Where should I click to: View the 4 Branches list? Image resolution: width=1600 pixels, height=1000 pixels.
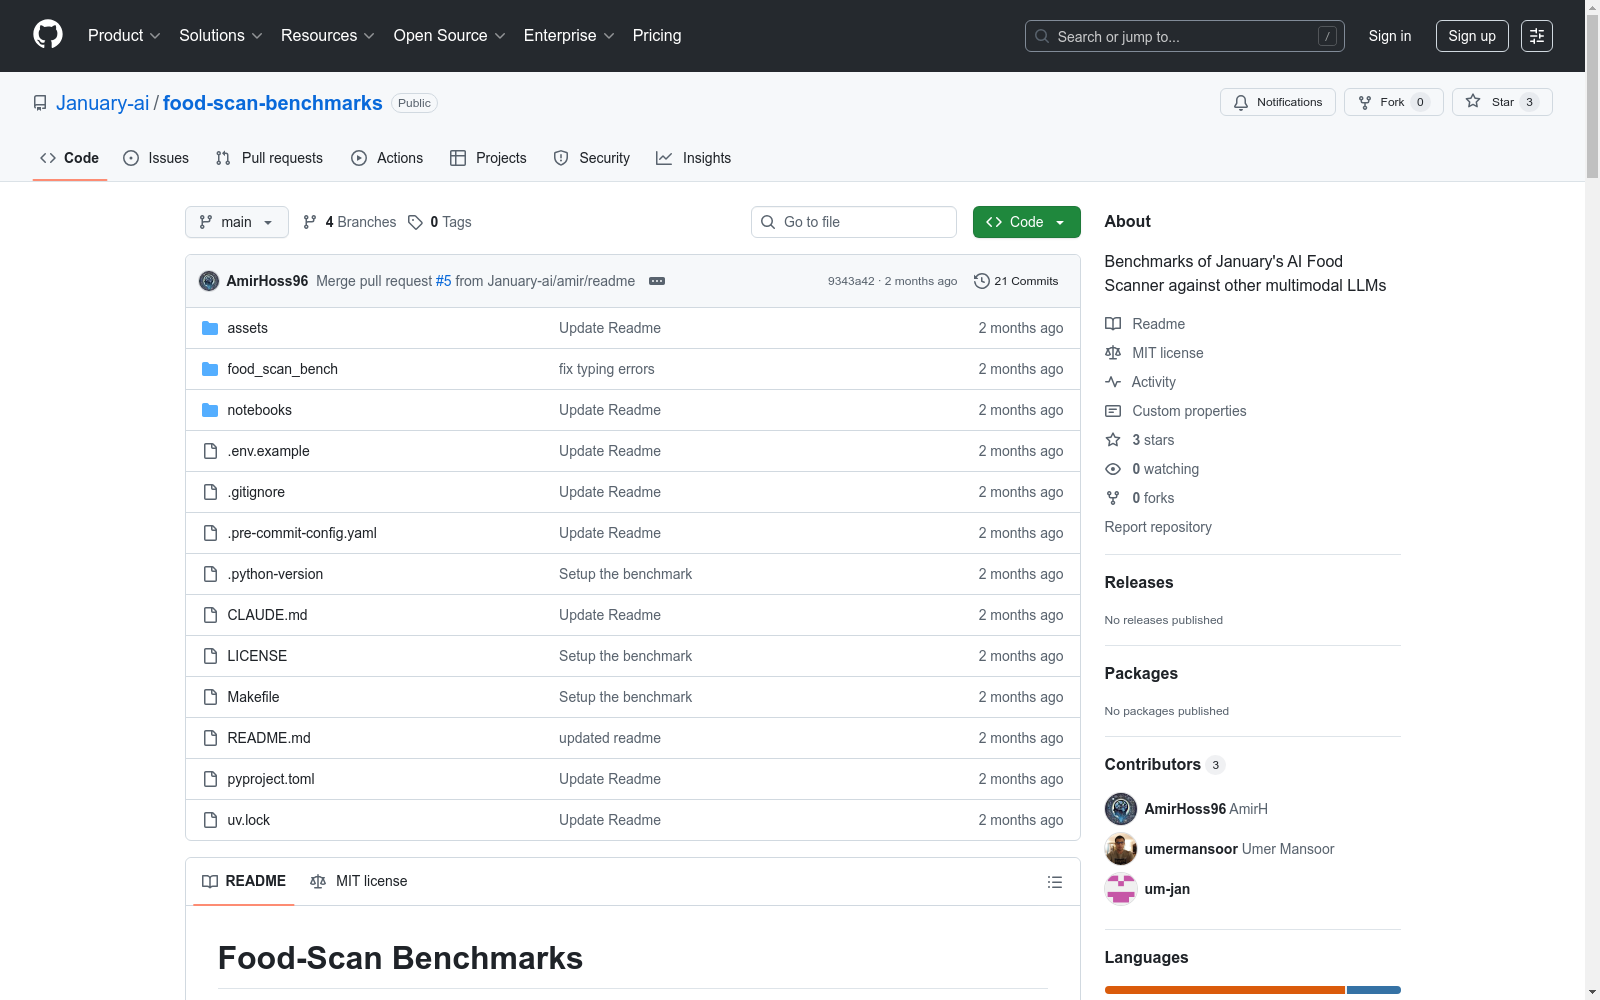(x=350, y=222)
